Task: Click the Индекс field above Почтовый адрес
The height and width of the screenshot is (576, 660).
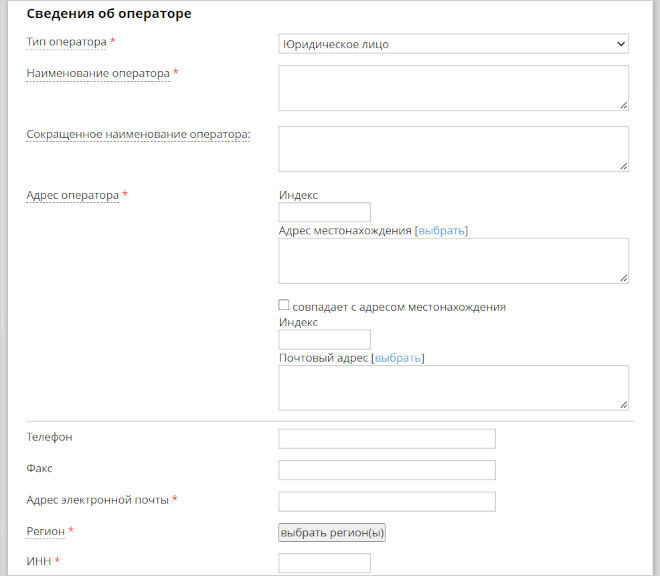Action: click(324, 340)
